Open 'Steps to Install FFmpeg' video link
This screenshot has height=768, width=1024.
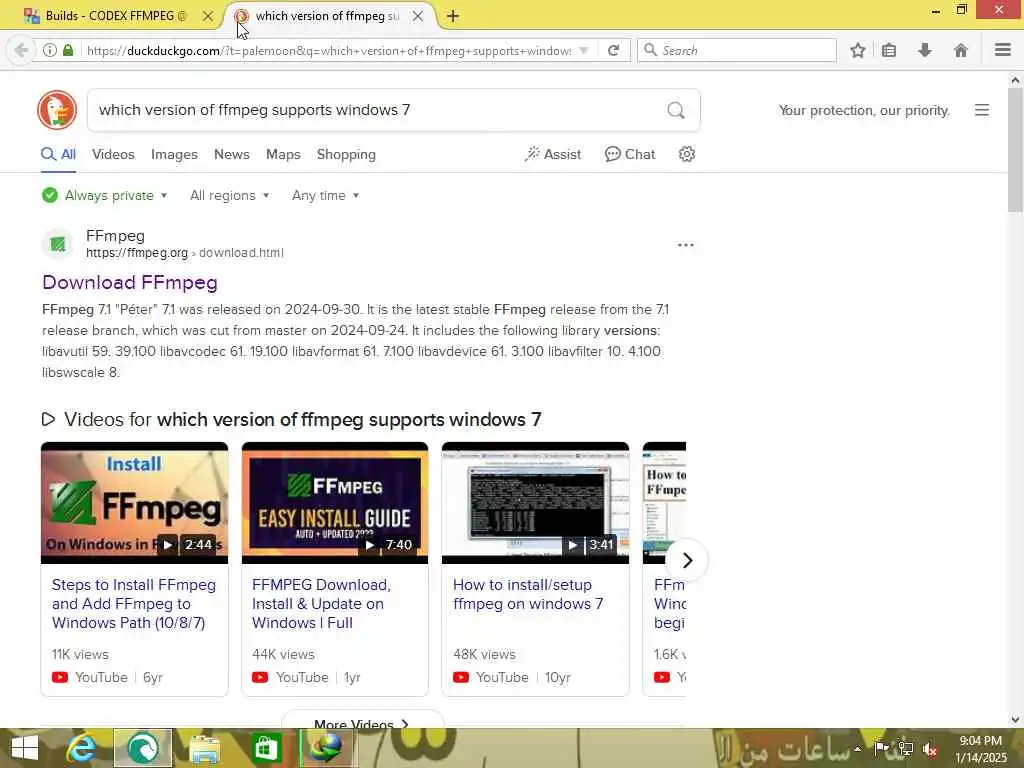point(134,603)
